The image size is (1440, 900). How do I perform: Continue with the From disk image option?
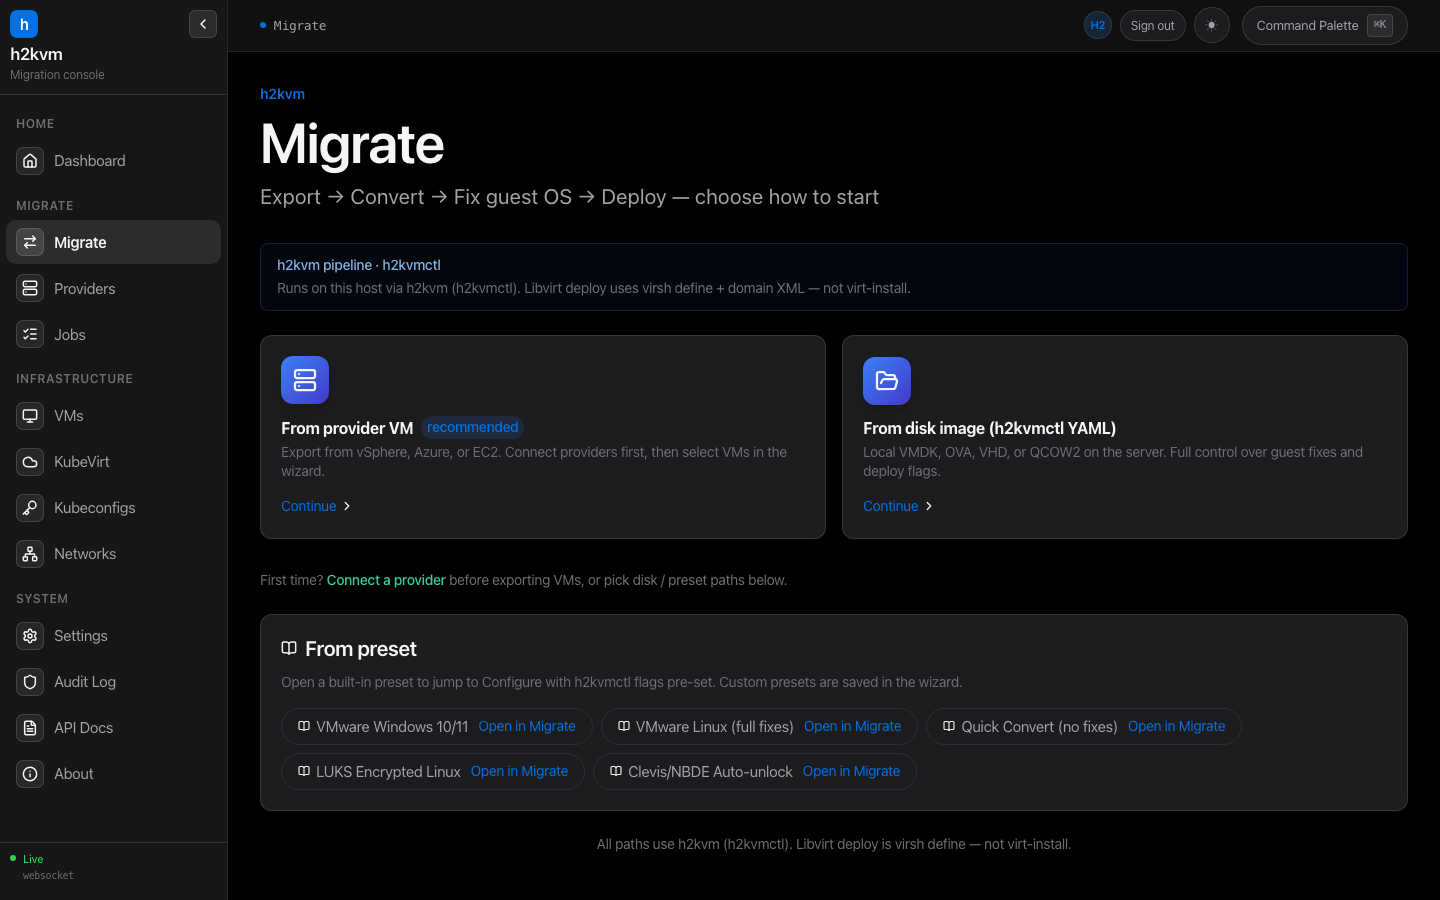pyautogui.click(x=898, y=506)
